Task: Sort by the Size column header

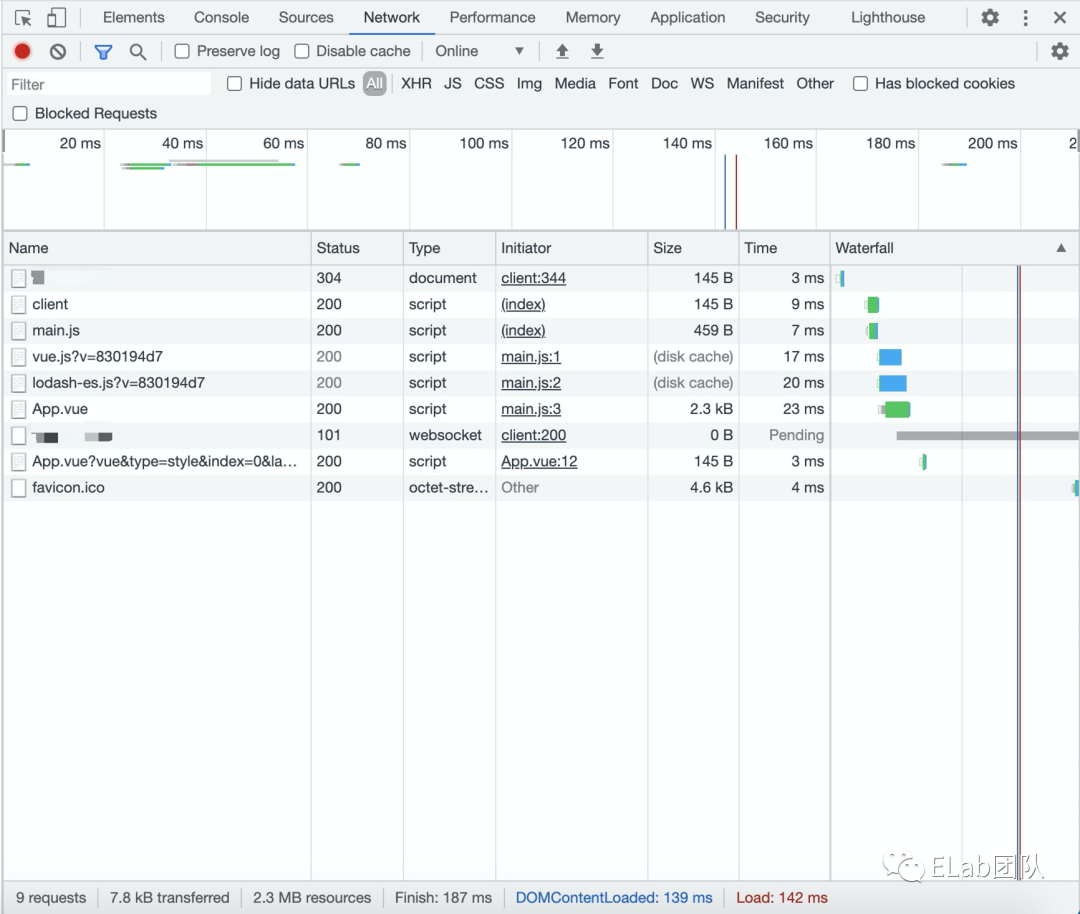Action: [693, 248]
